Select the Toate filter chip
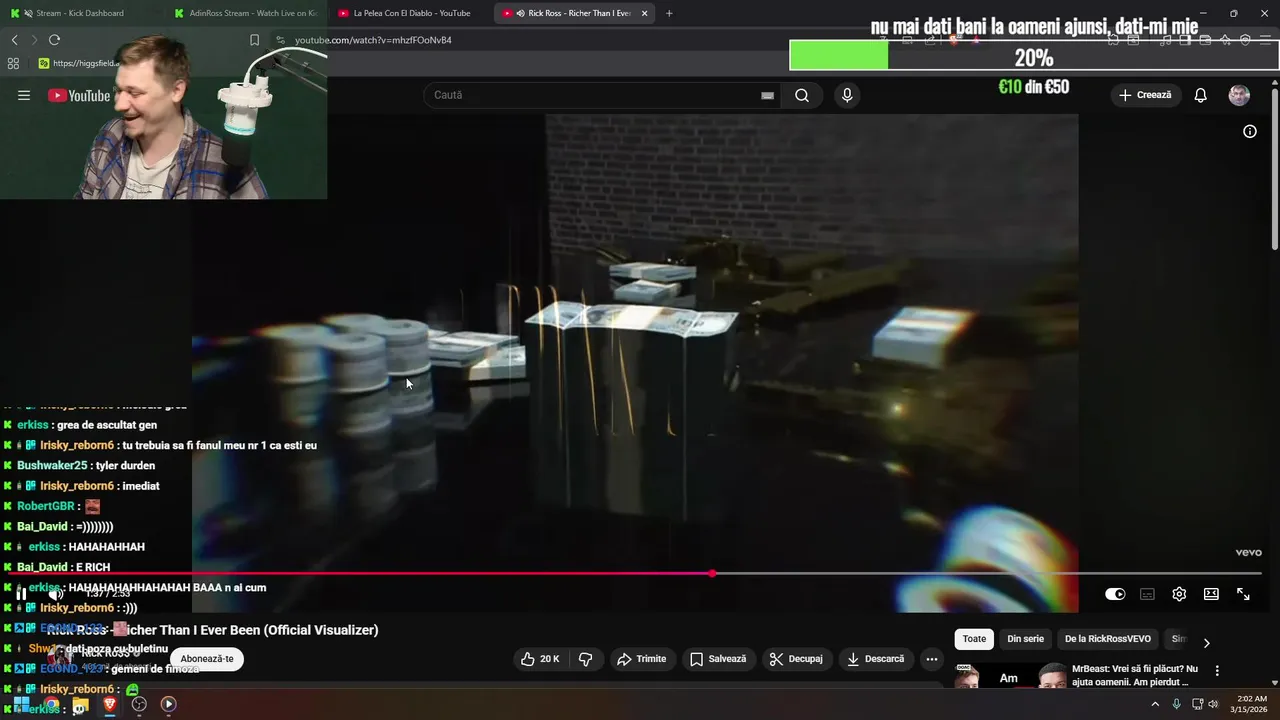Screen dimensions: 1280x720 (974, 639)
